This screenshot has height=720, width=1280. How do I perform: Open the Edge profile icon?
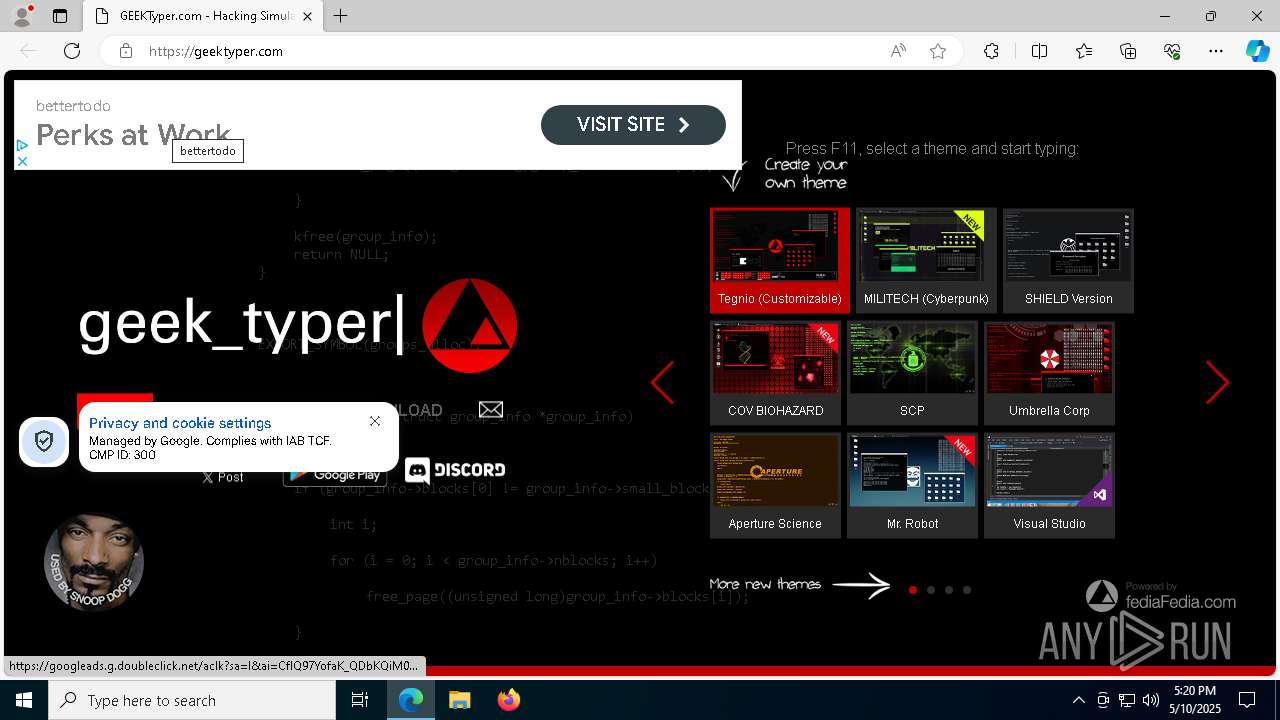pyautogui.click(x=22, y=16)
